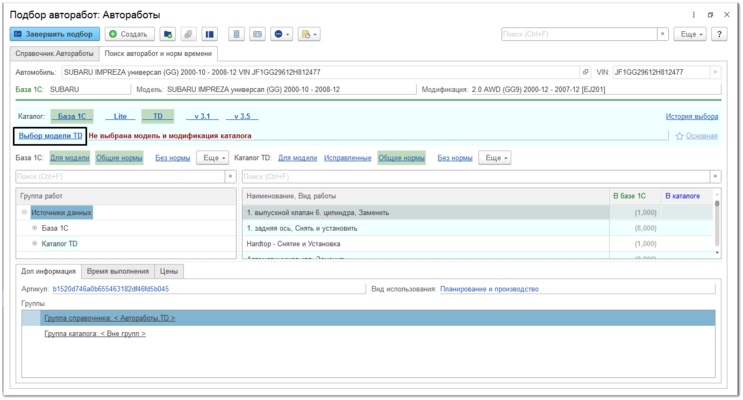Click the dark blue two-column view icon
This screenshot has width=743, height=400.
tap(209, 34)
